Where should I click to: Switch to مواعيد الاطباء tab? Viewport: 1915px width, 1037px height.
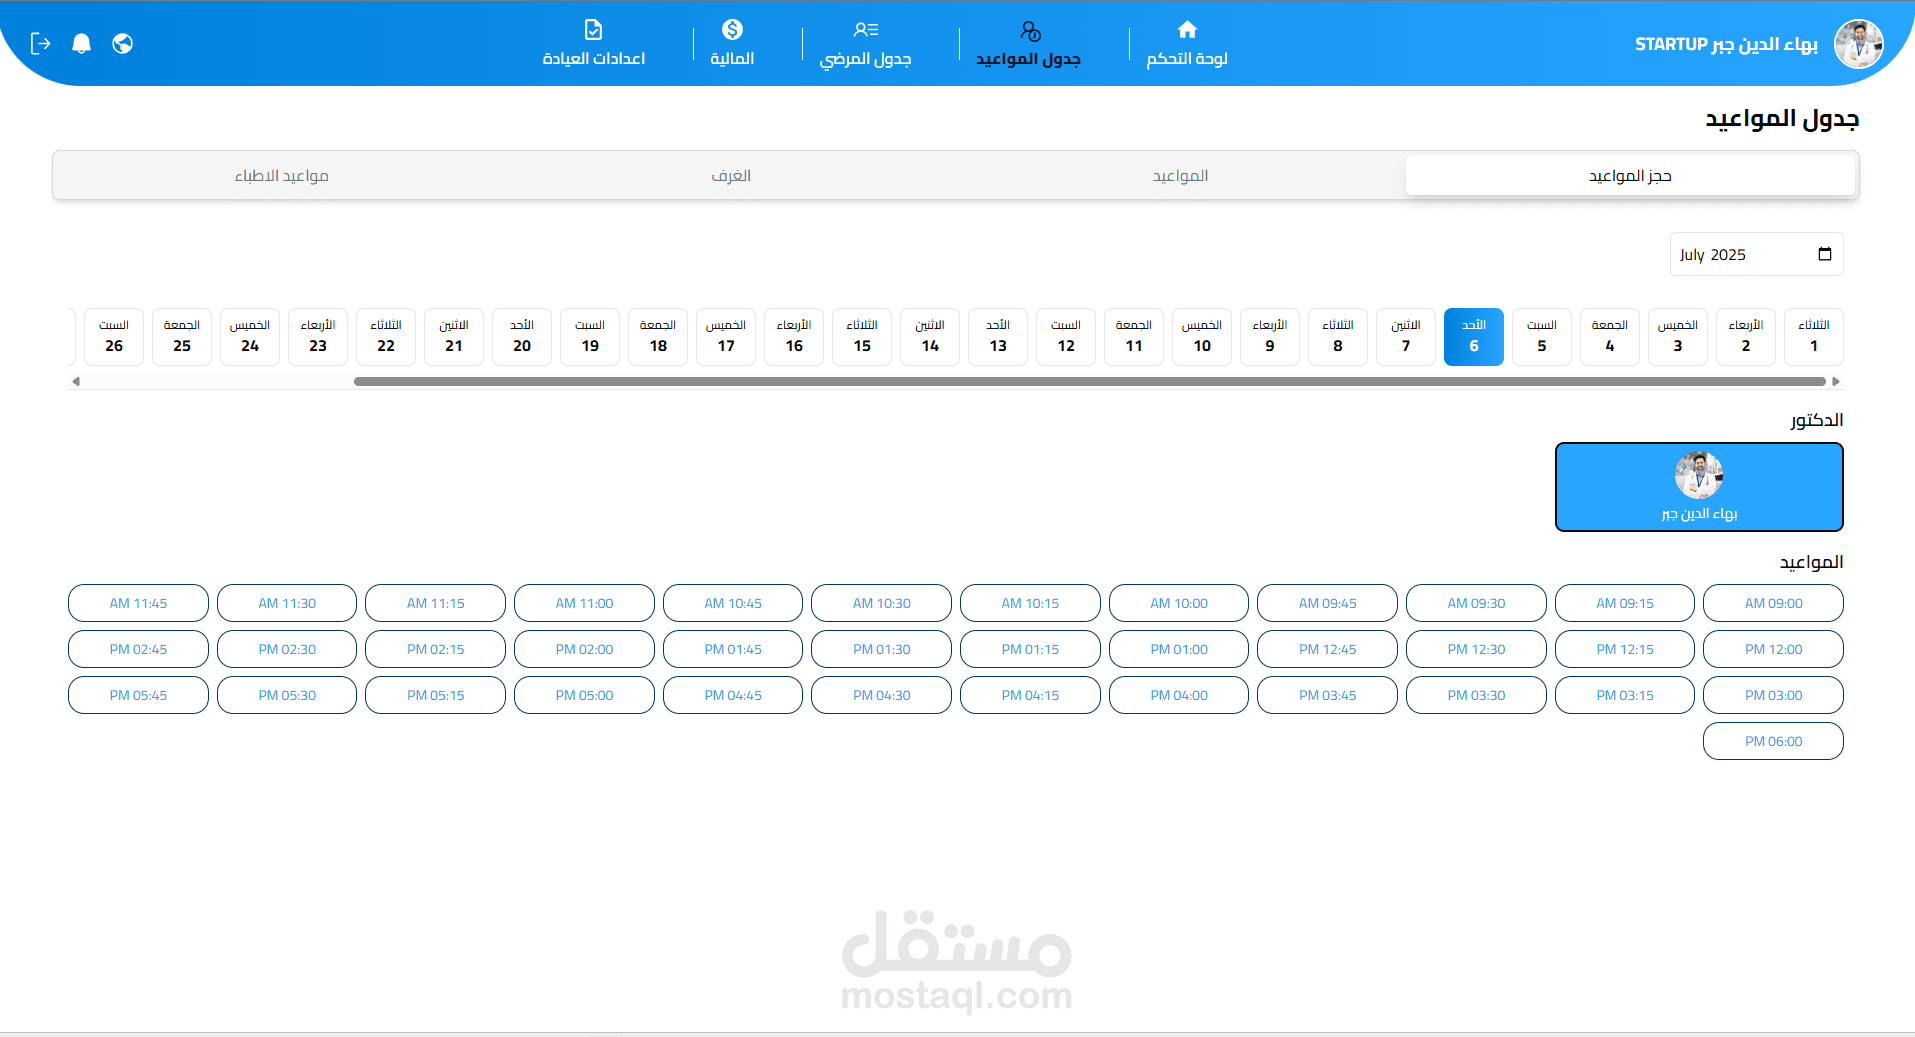(281, 176)
